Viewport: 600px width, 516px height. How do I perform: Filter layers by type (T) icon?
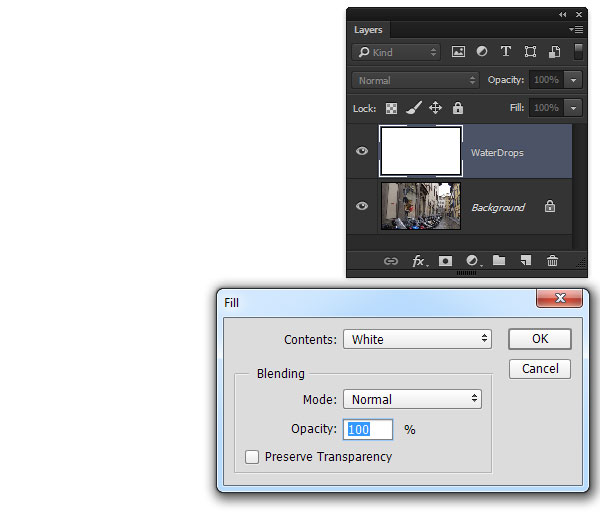[506, 52]
